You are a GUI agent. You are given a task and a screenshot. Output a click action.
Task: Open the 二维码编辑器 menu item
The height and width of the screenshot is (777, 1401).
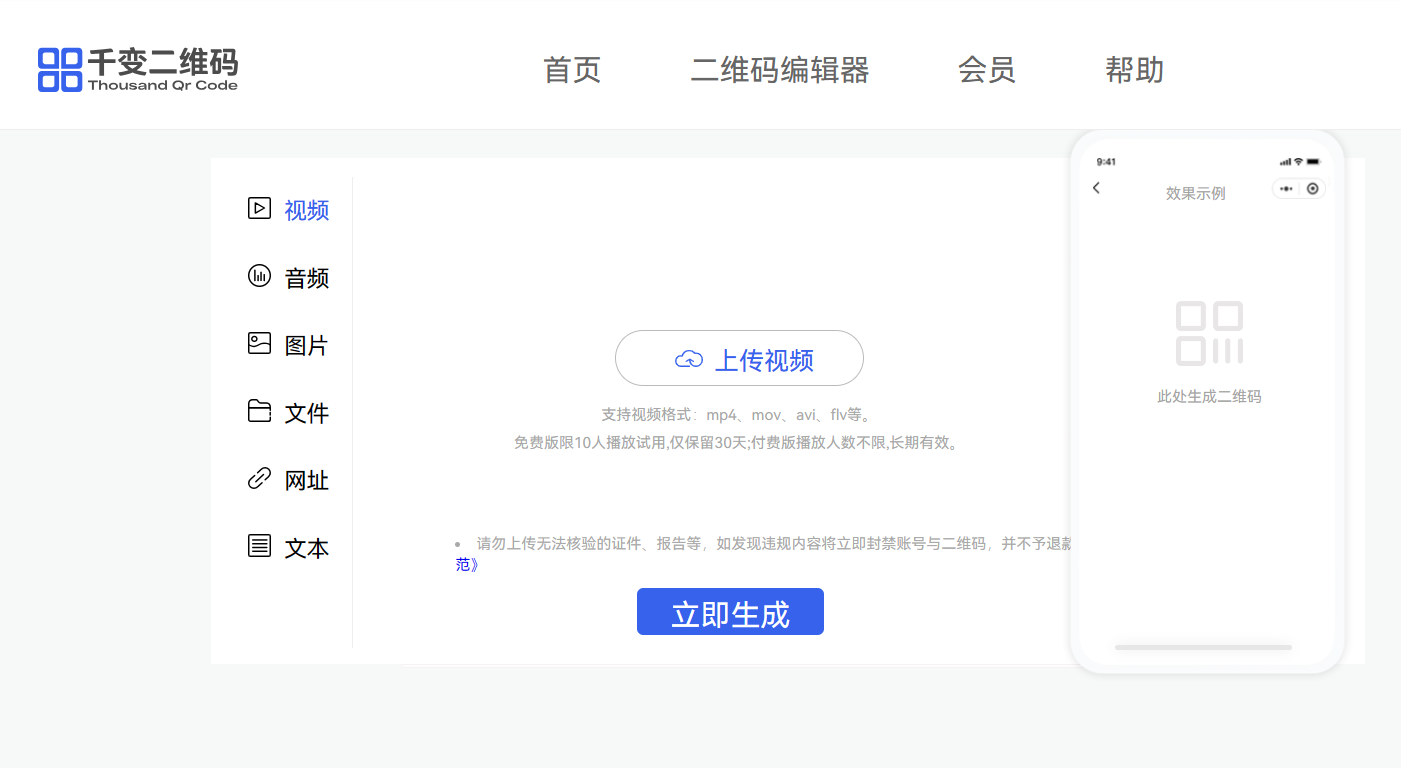point(780,70)
